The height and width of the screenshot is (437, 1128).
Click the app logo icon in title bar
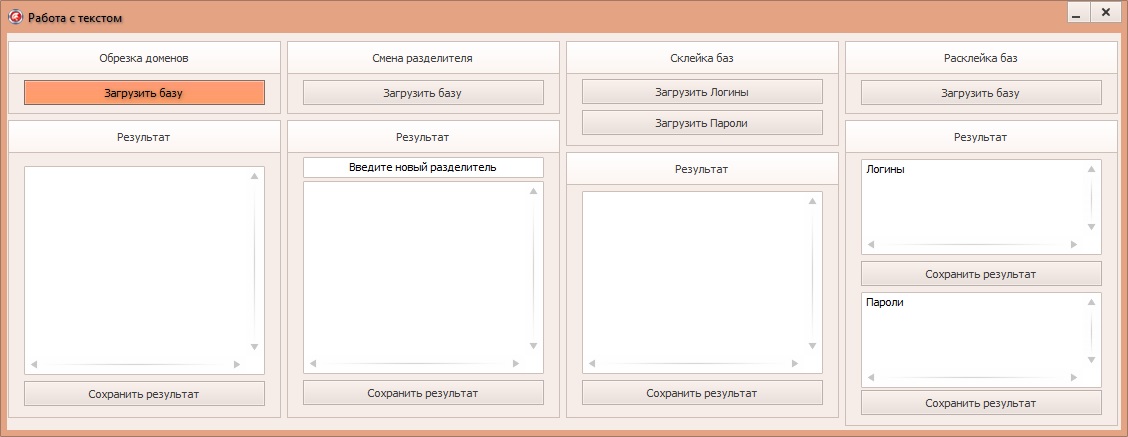(14, 17)
